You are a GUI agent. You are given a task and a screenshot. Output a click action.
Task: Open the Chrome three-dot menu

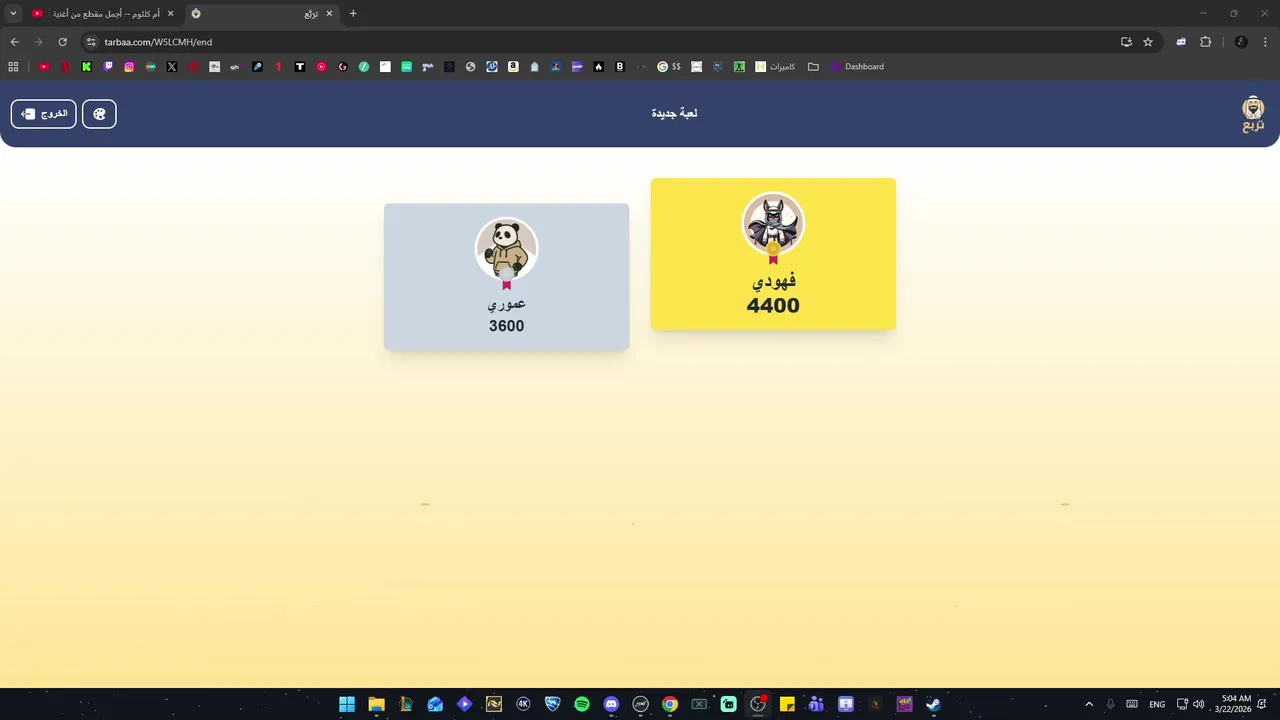[1266, 42]
